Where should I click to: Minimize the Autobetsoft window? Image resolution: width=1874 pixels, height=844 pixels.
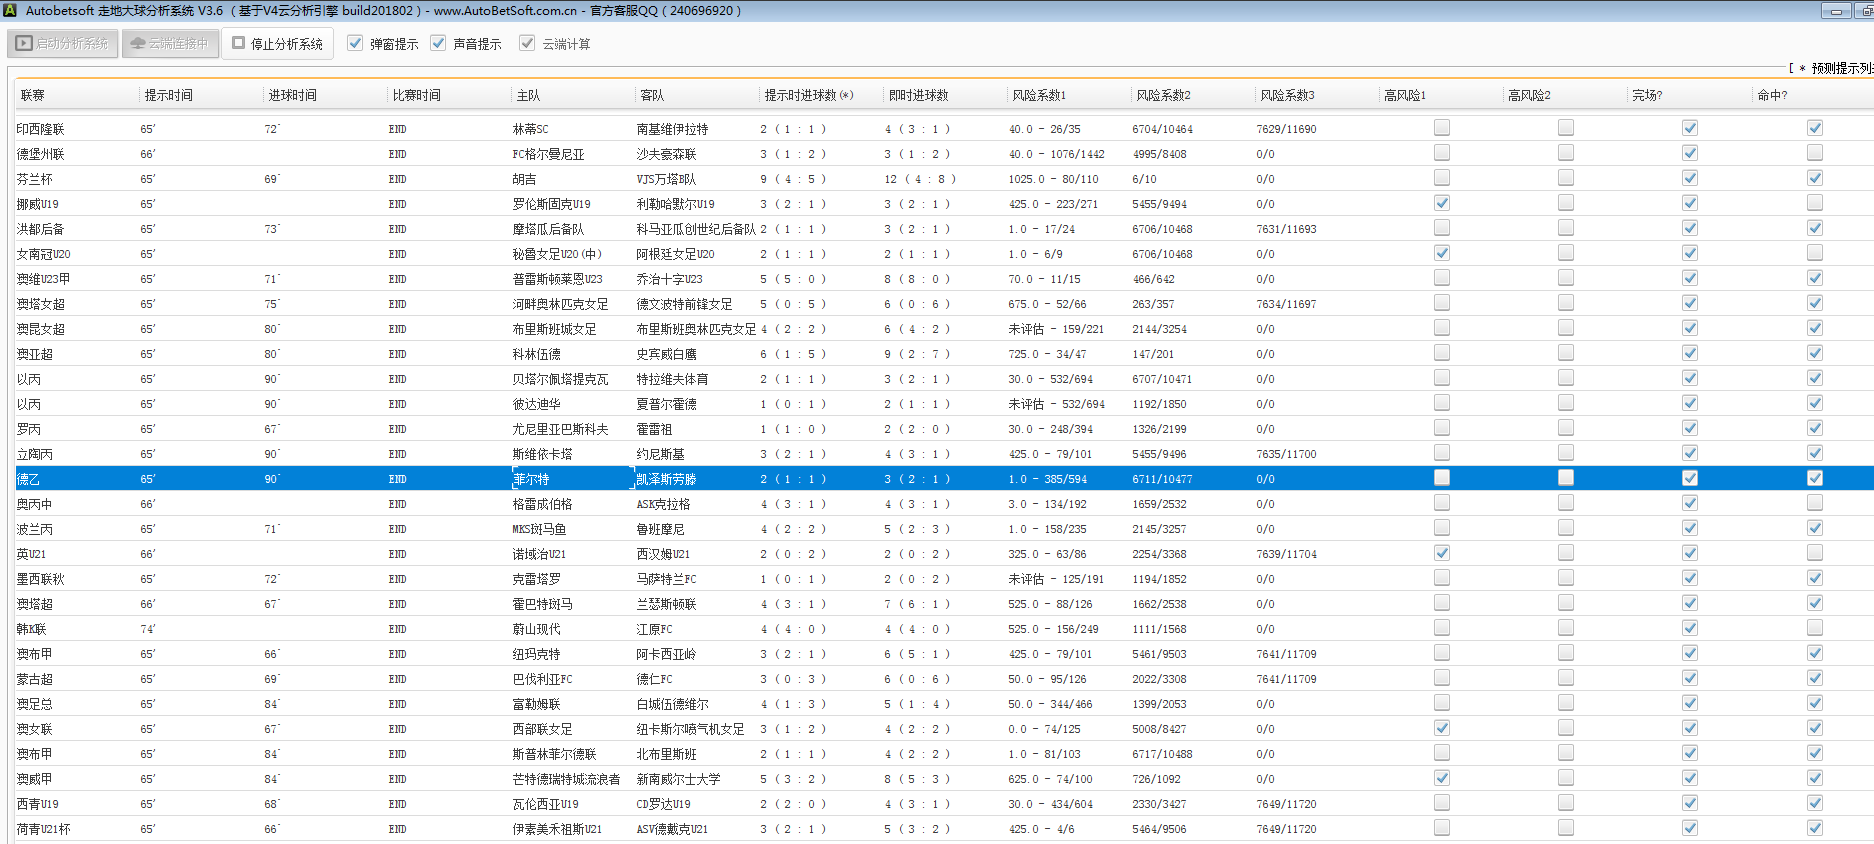point(1835,11)
